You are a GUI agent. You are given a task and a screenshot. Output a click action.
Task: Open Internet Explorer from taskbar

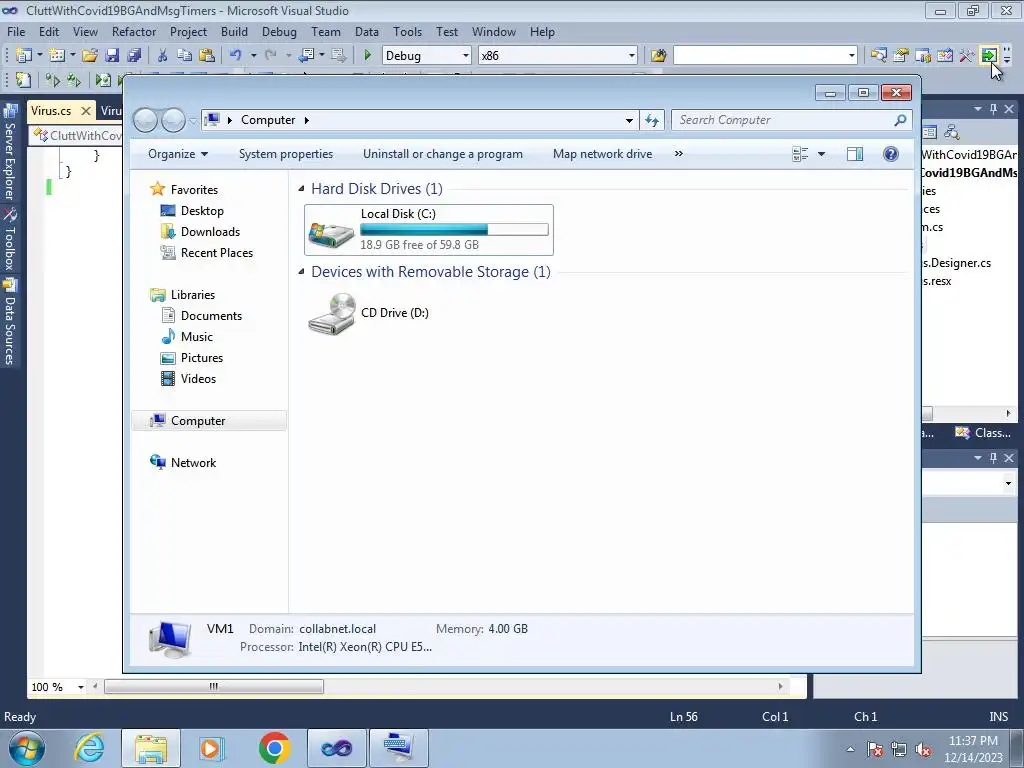pos(89,748)
